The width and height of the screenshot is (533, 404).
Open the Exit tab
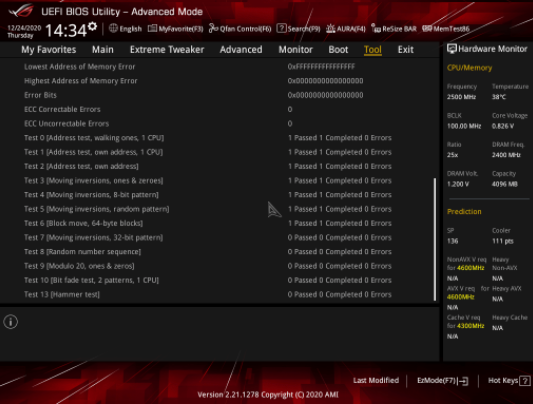click(x=406, y=50)
